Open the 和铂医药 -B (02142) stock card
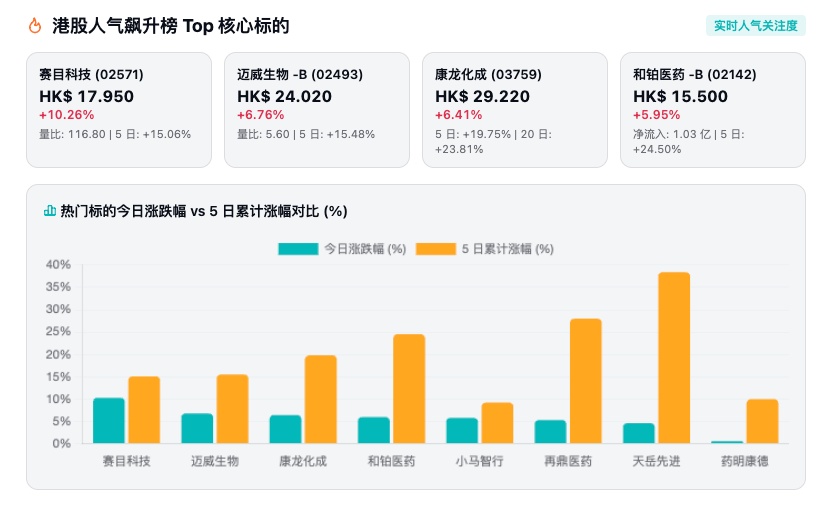833x508 pixels. 712,110
